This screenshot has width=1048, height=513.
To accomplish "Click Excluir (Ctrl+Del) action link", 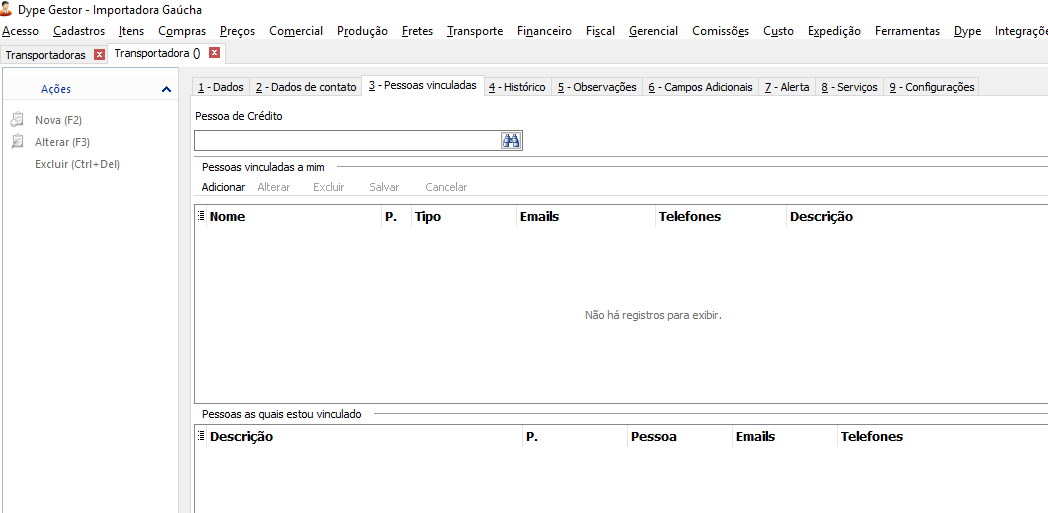I will (78, 164).
